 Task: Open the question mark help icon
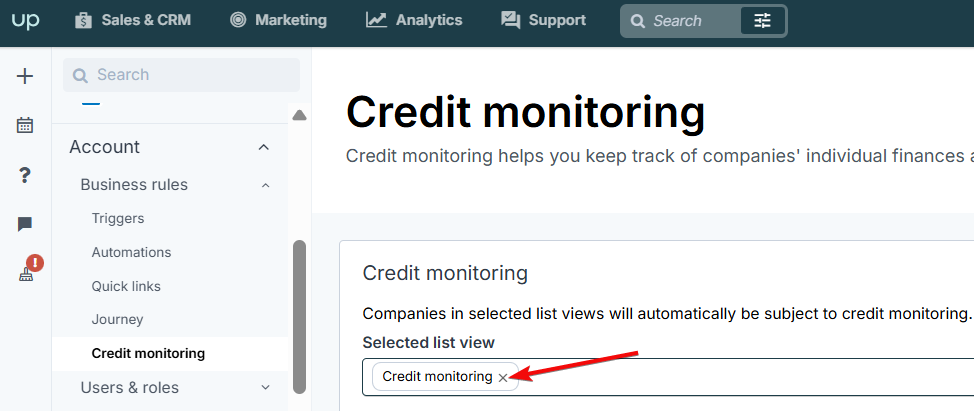click(x=25, y=176)
